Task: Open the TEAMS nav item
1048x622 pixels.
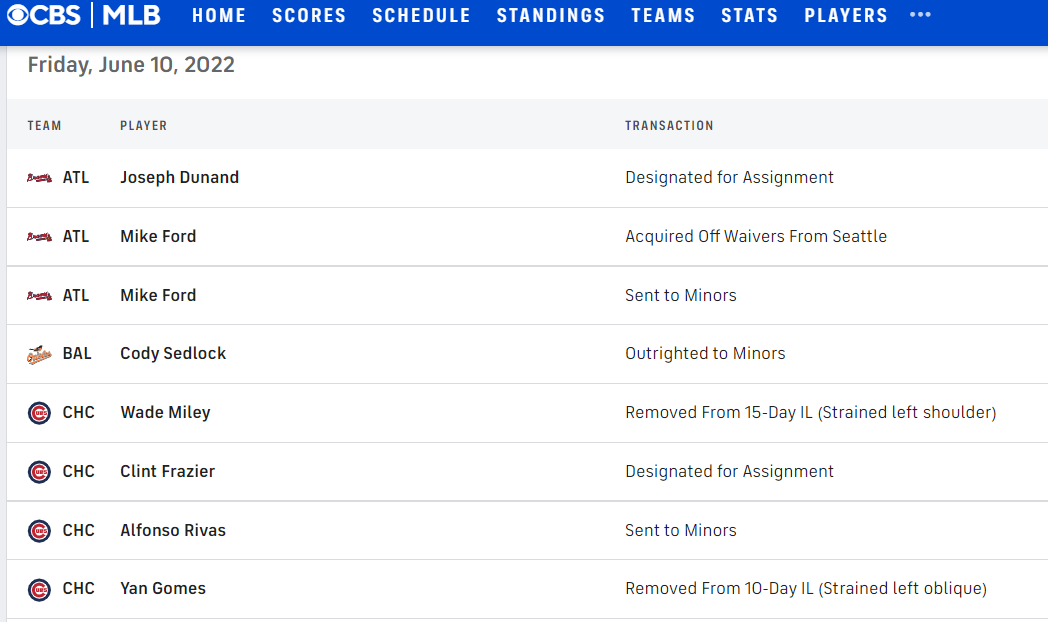Action: [663, 15]
